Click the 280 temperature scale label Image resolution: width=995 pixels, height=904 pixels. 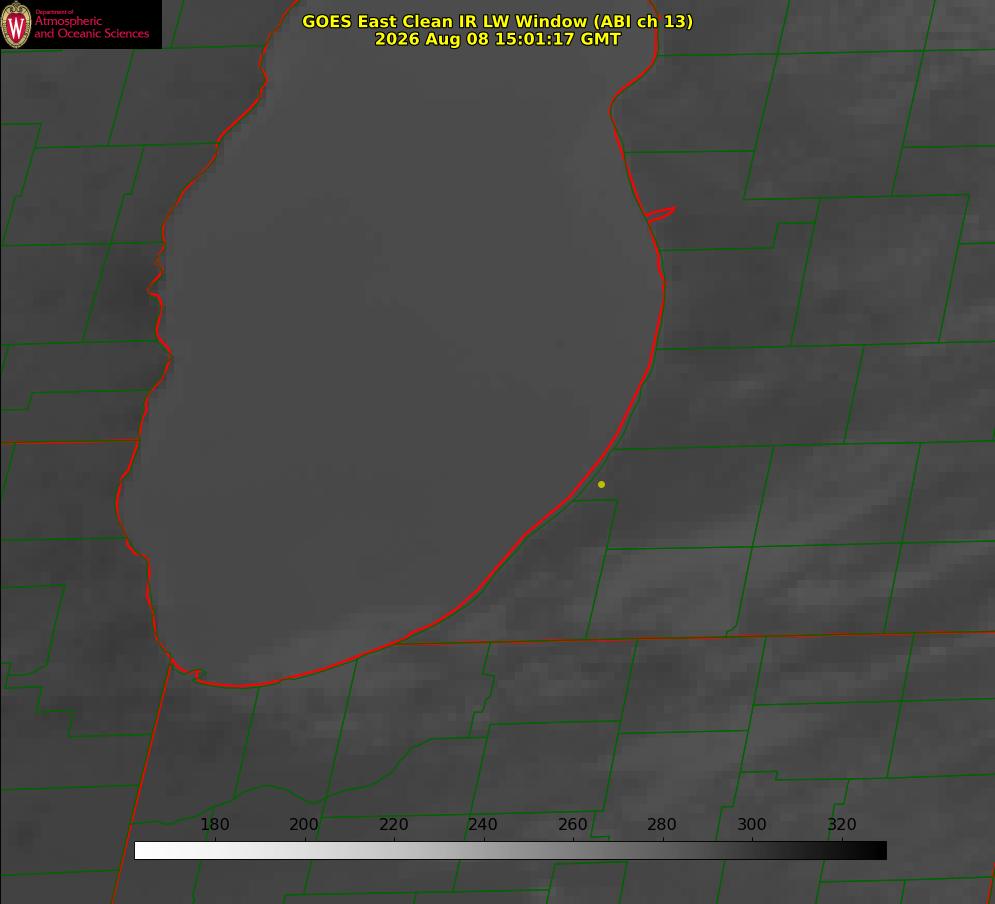pos(662,824)
